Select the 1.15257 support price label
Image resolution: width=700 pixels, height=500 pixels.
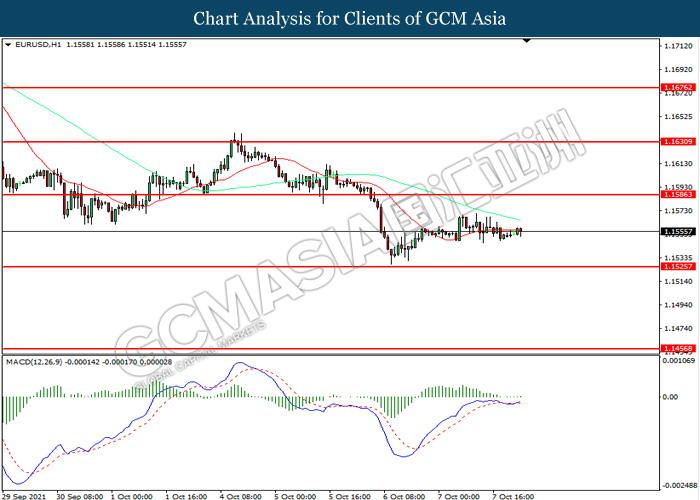coord(678,266)
